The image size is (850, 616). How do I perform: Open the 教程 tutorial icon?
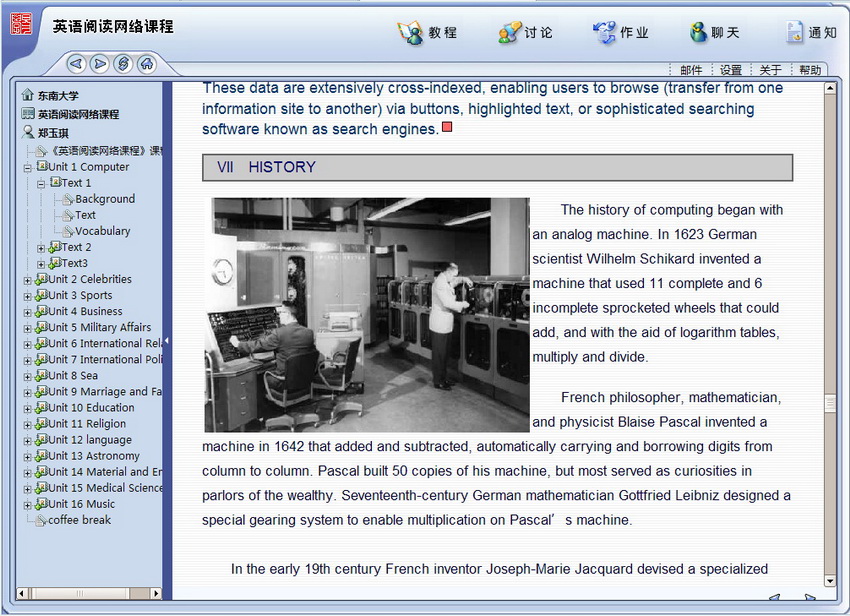[410, 33]
